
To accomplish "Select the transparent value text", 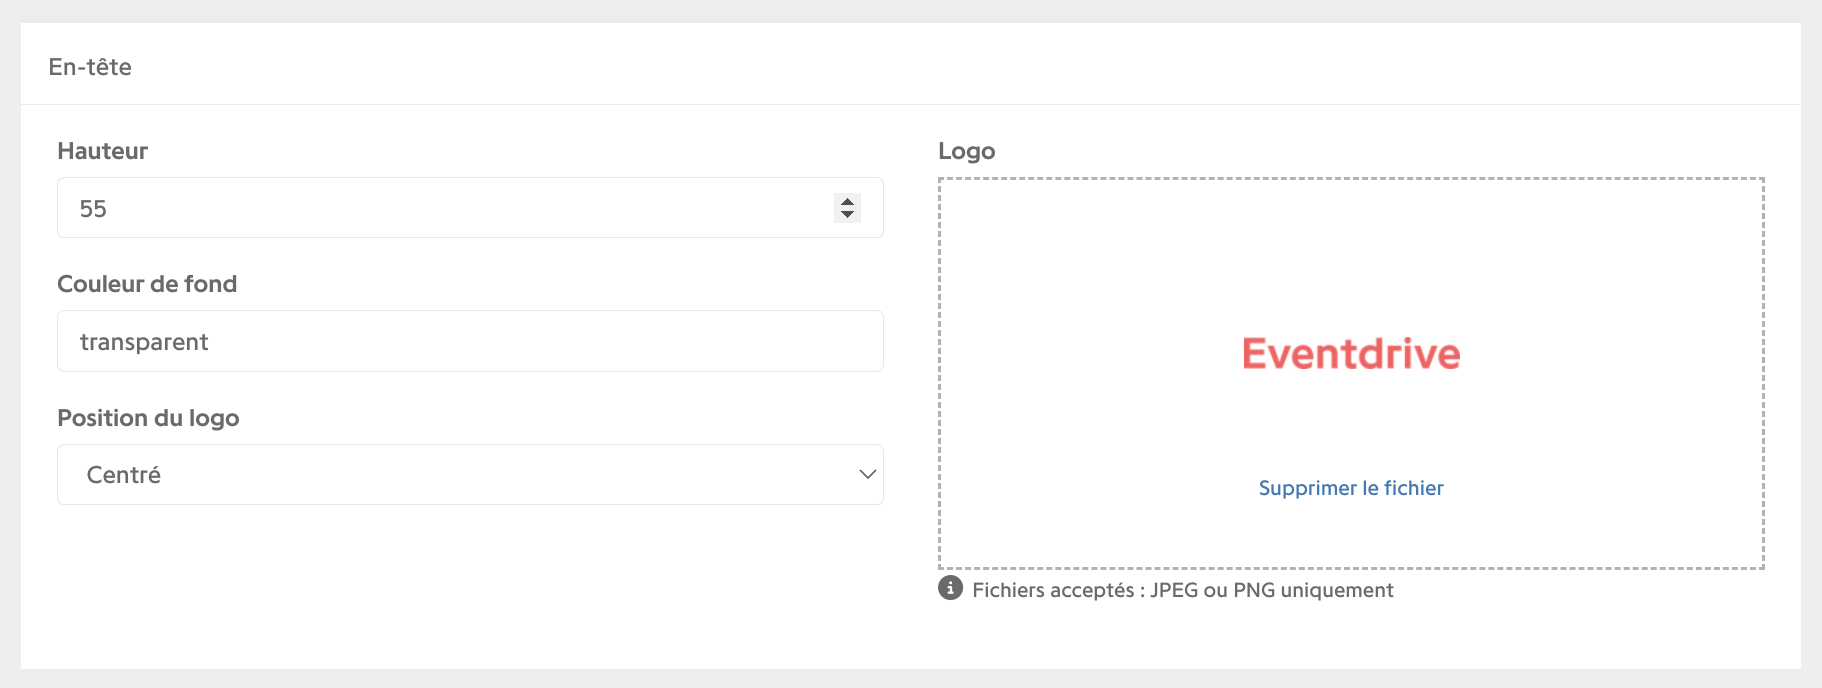I will point(144,342).
